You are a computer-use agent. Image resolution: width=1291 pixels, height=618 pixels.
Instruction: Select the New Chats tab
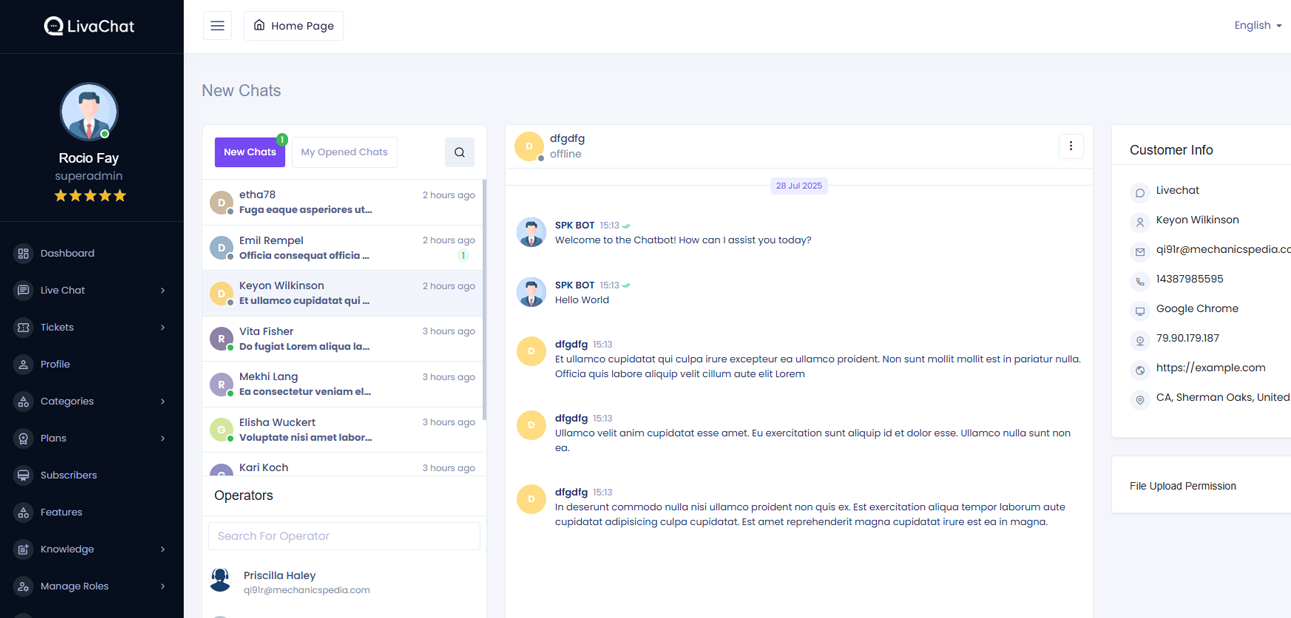[x=249, y=153]
